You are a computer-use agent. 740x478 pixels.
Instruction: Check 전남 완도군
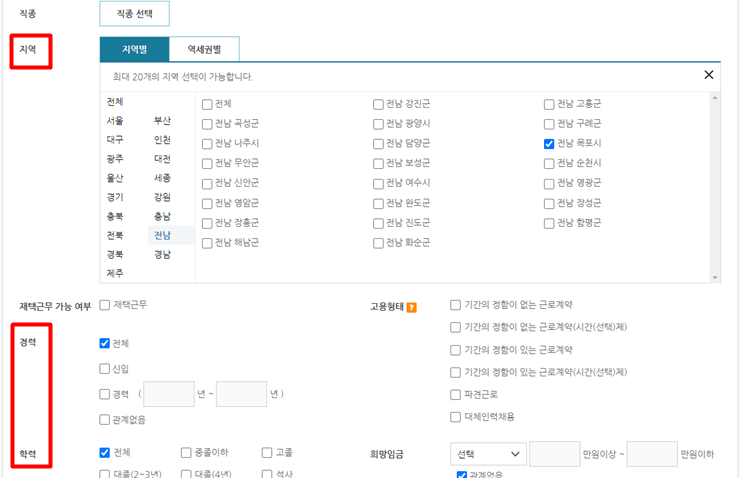coord(378,204)
